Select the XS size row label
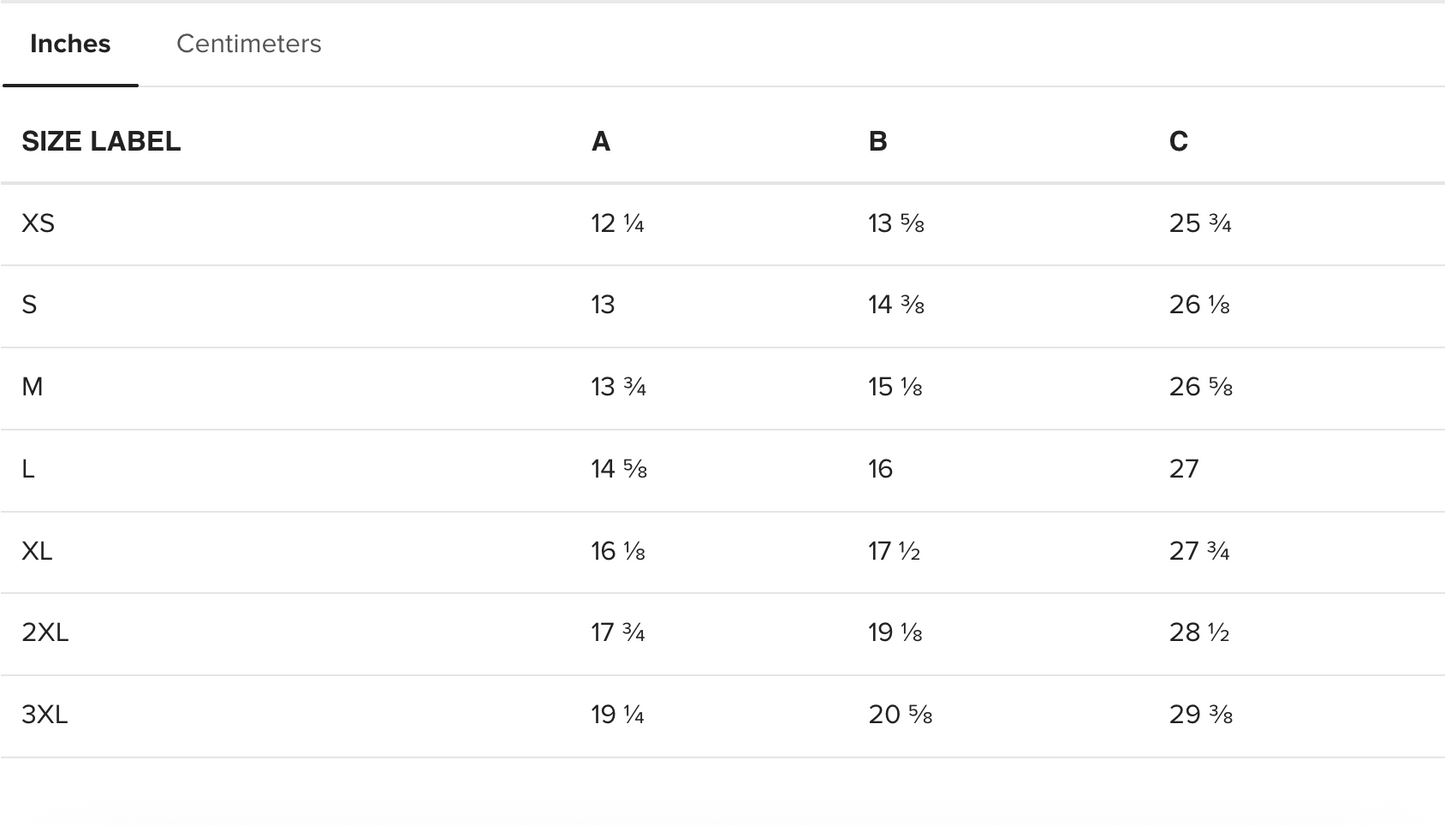Image resolution: width=1445 pixels, height=825 pixels. (x=38, y=223)
